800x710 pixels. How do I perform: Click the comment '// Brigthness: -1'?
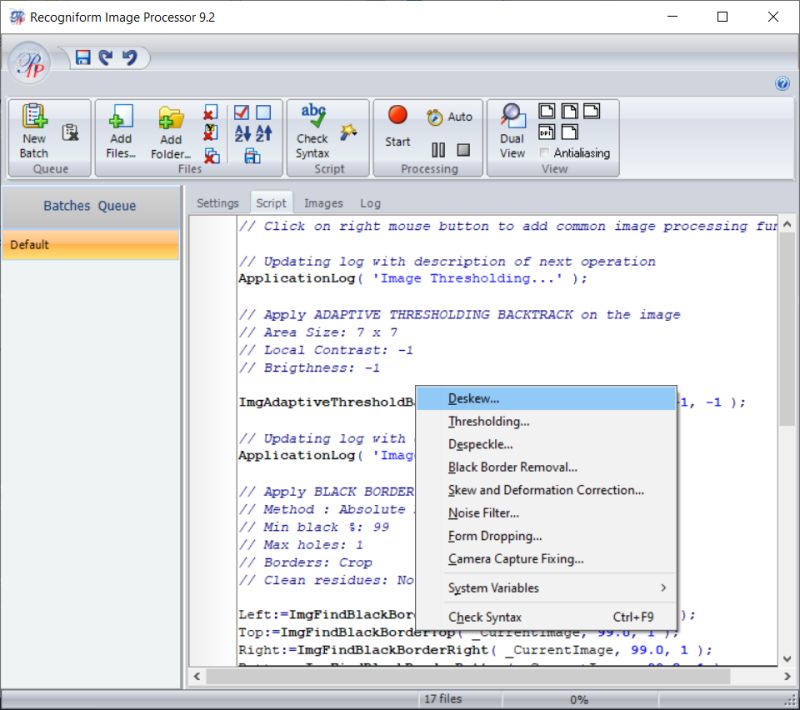[x=309, y=368]
